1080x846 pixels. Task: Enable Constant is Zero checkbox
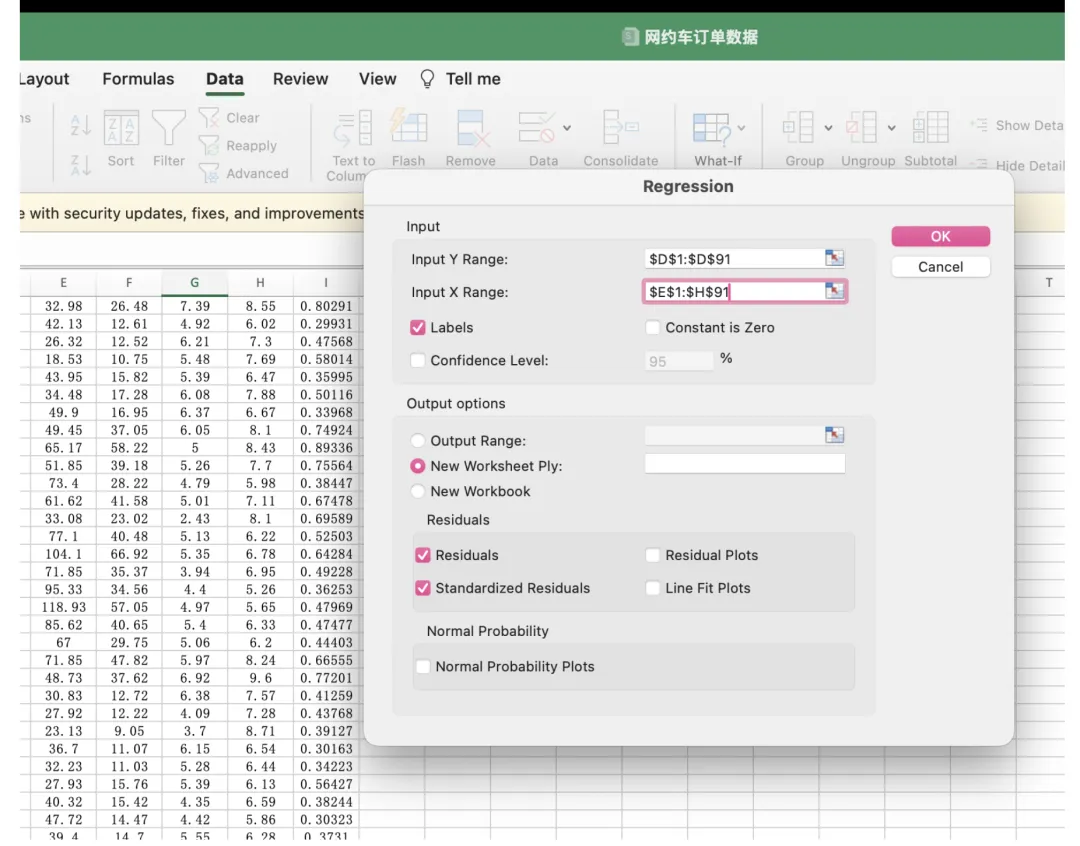click(652, 327)
